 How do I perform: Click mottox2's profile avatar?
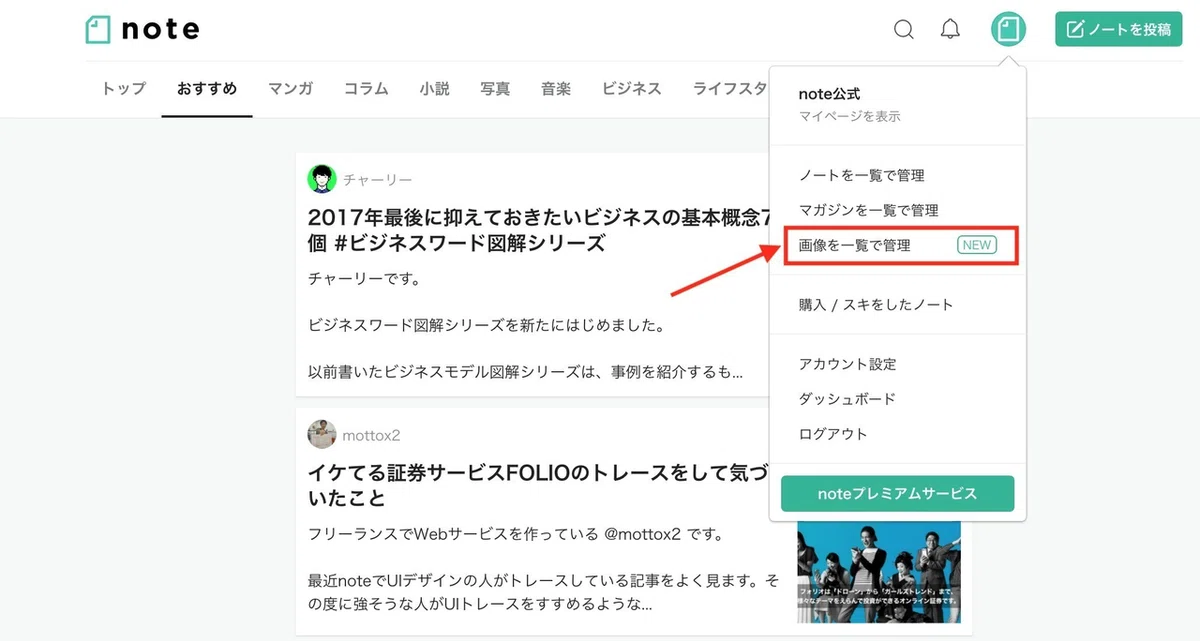point(322,434)
